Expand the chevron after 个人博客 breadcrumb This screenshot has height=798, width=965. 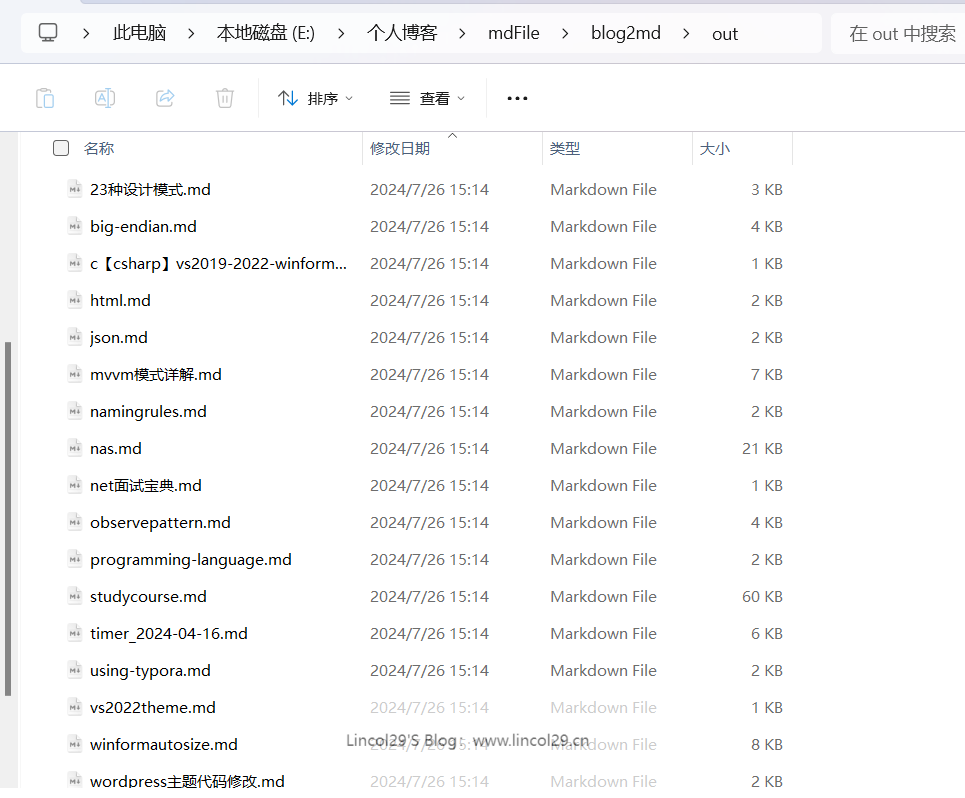point(462,33)
